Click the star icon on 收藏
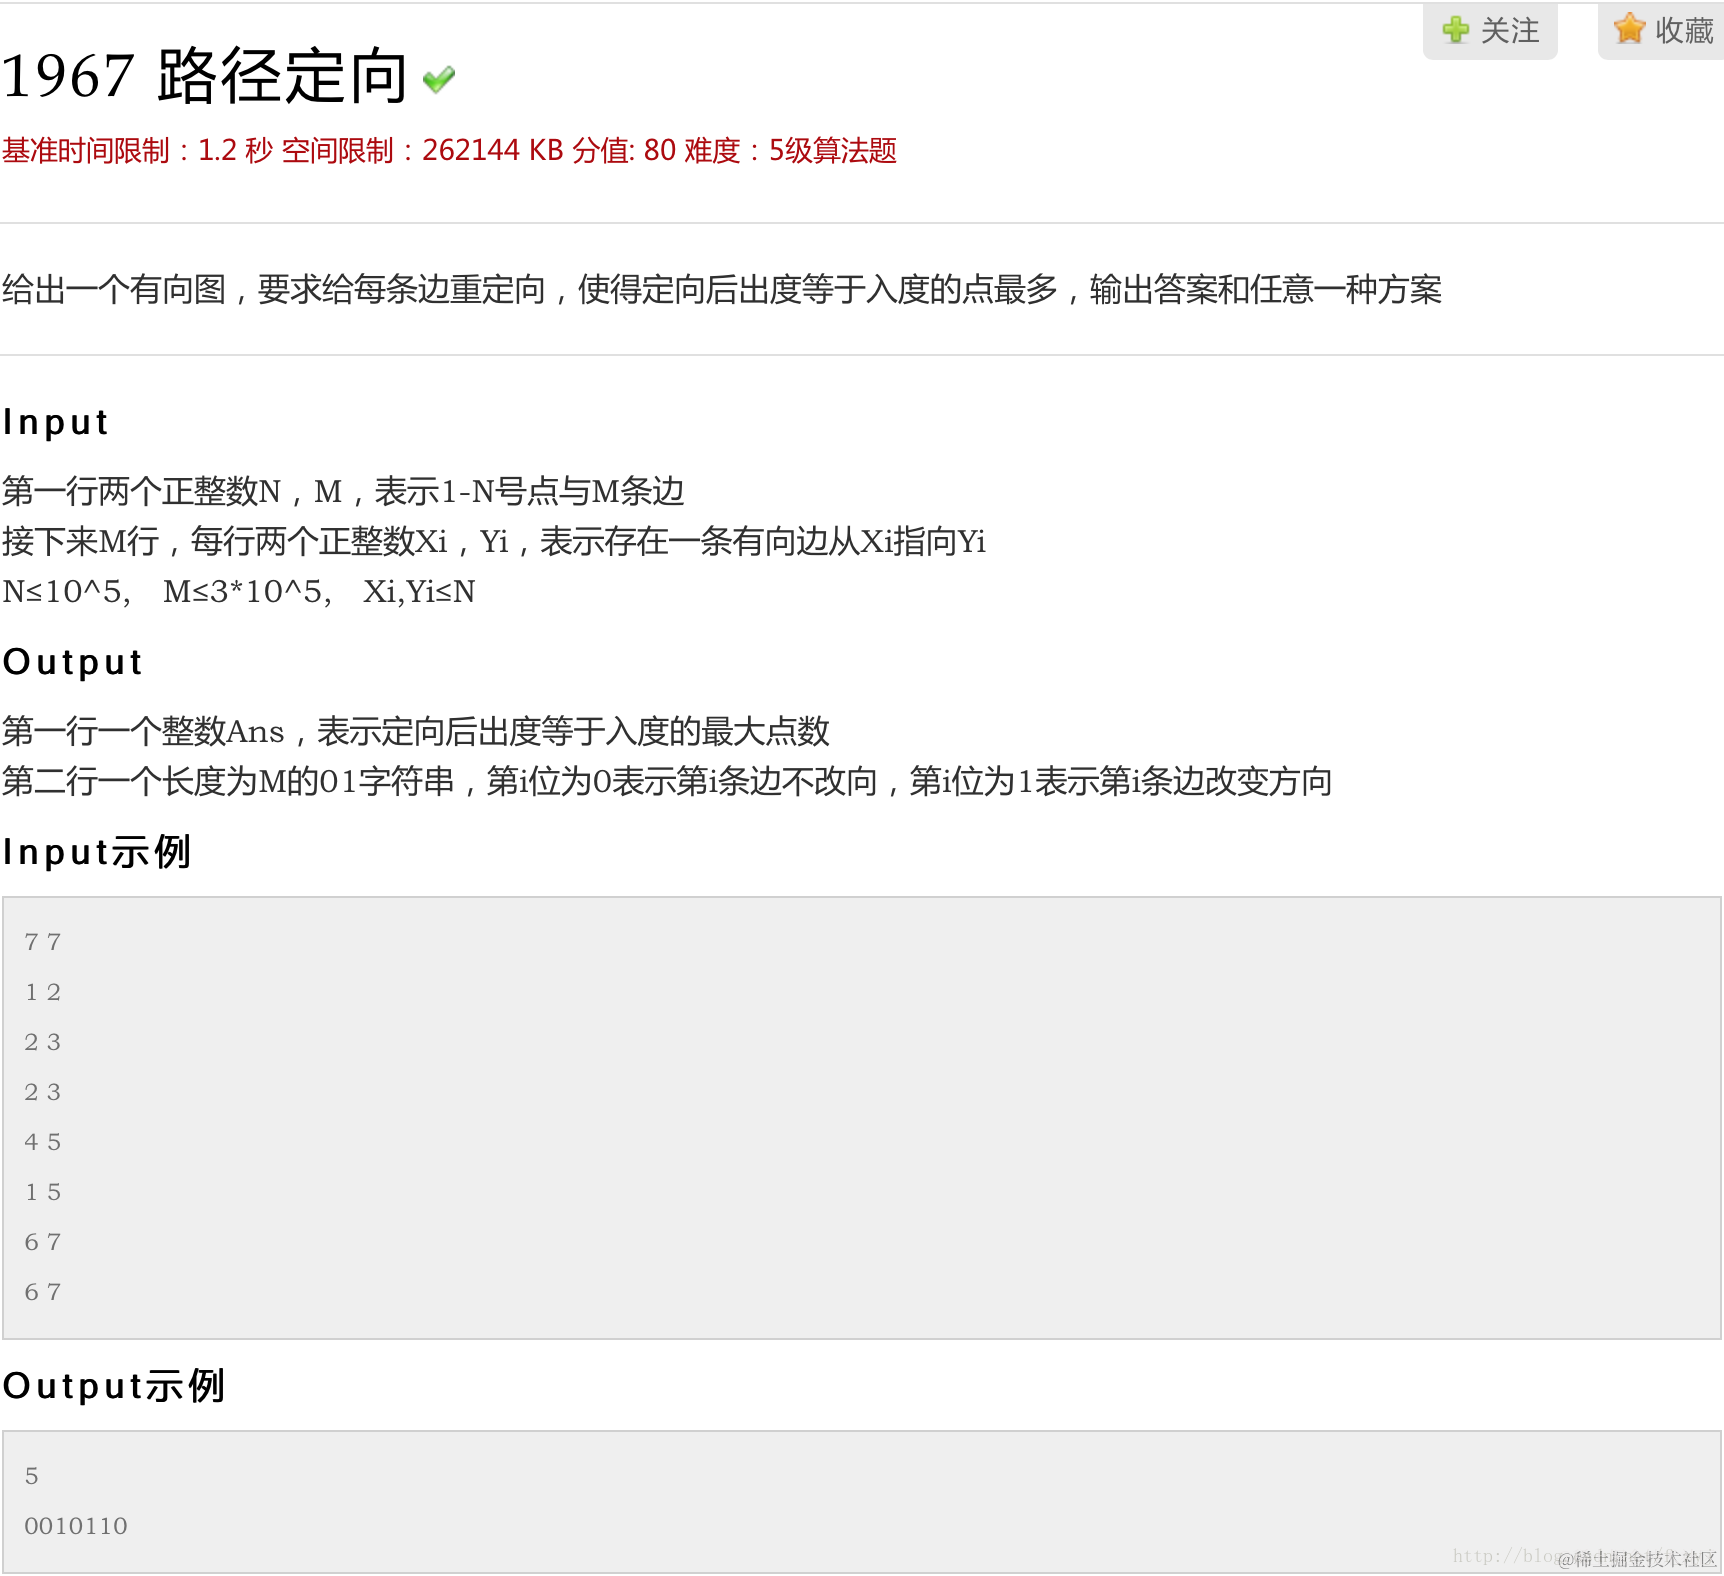The width and height of the screenshot is (1724, 1576). click(1629, 29)
